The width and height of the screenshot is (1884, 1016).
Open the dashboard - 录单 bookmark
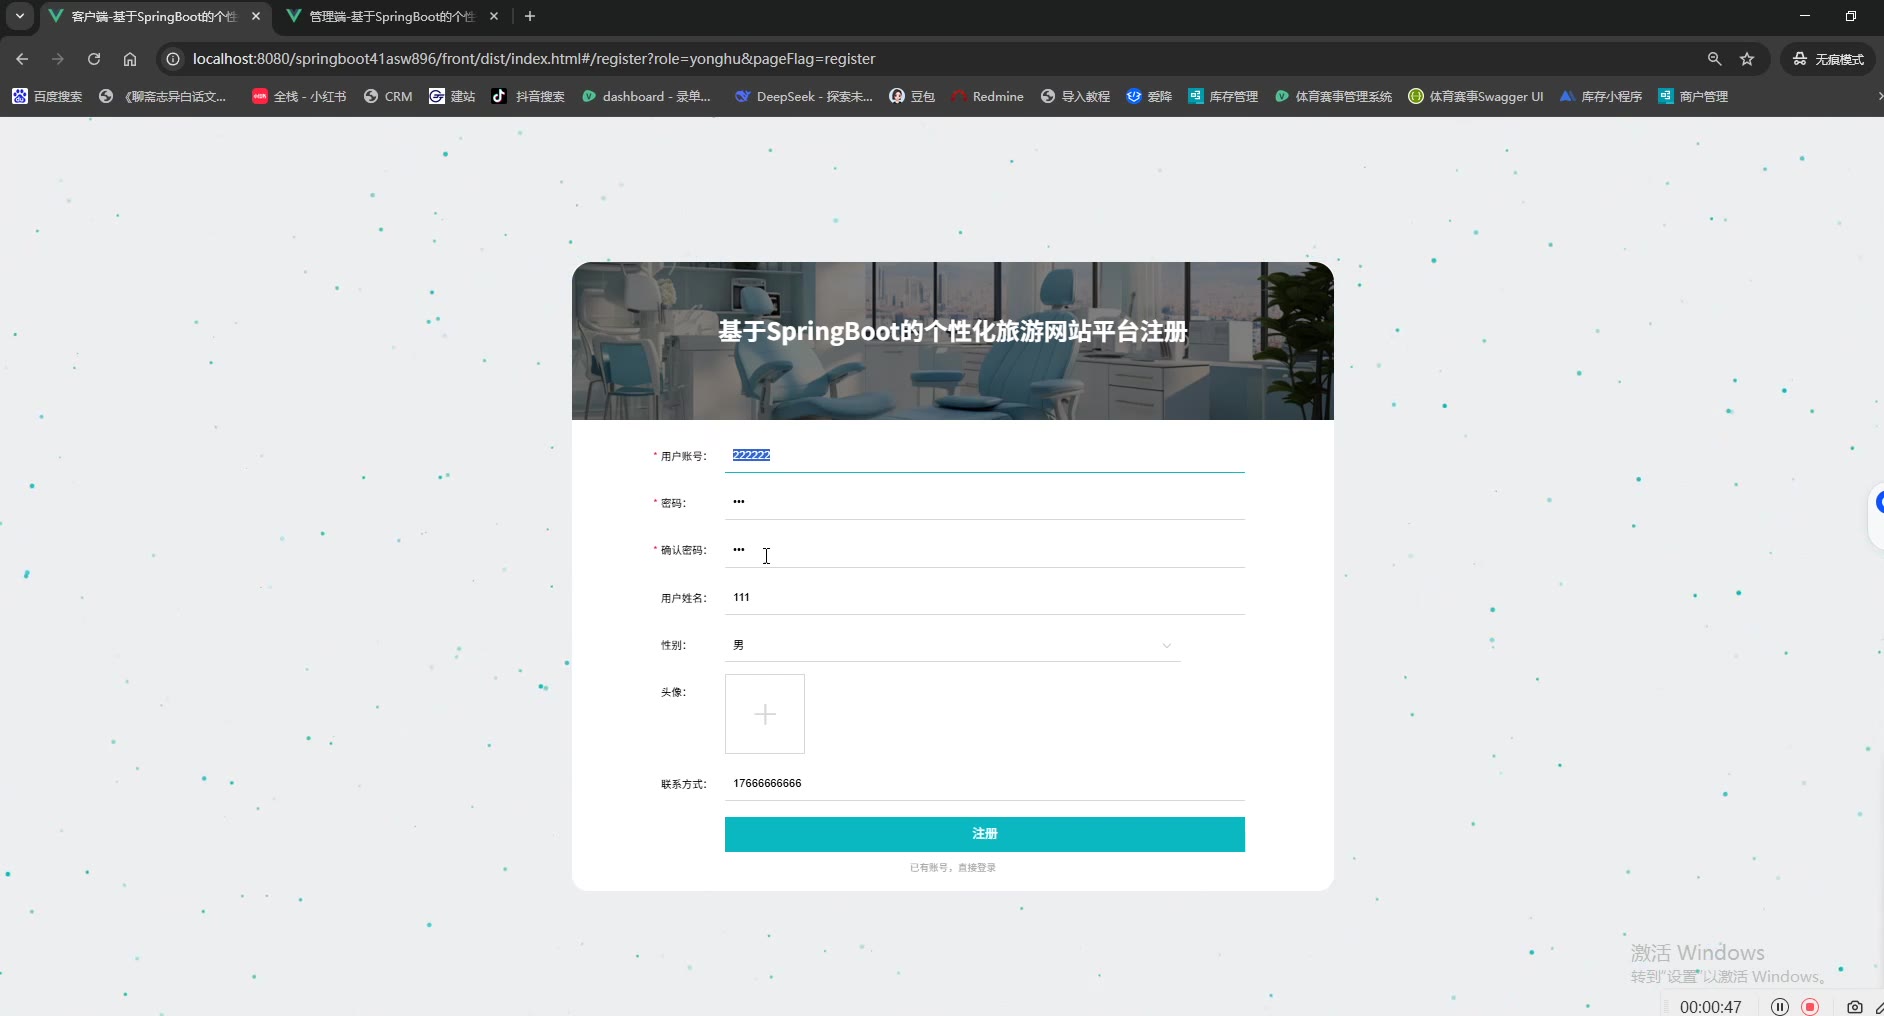pos(647,96)
